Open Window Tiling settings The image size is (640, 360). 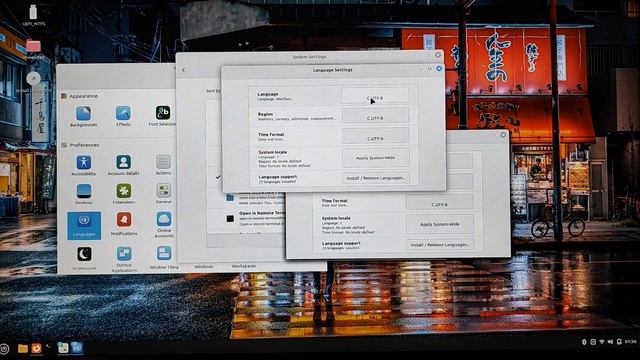[164, 258]
